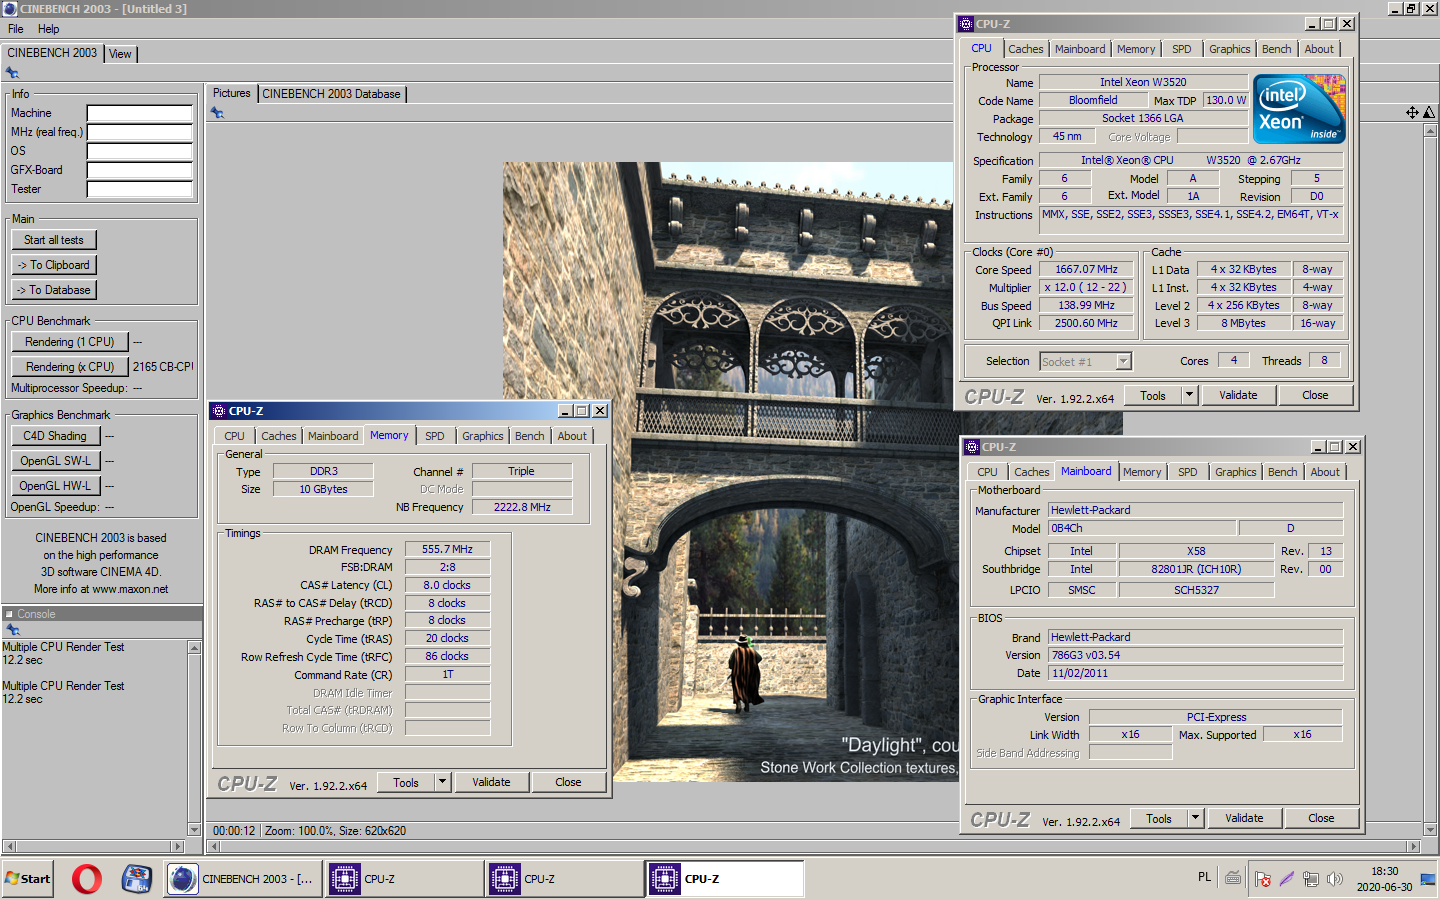The image size is (1440, 900).
Task: Click the pin icon in Console panel
Action: (13, 630)
